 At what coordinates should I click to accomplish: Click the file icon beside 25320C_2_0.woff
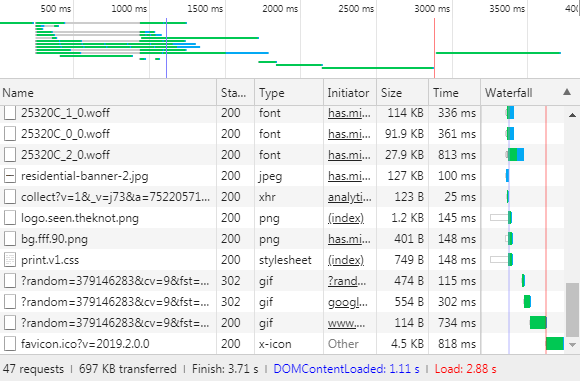[x=10, y=155]
